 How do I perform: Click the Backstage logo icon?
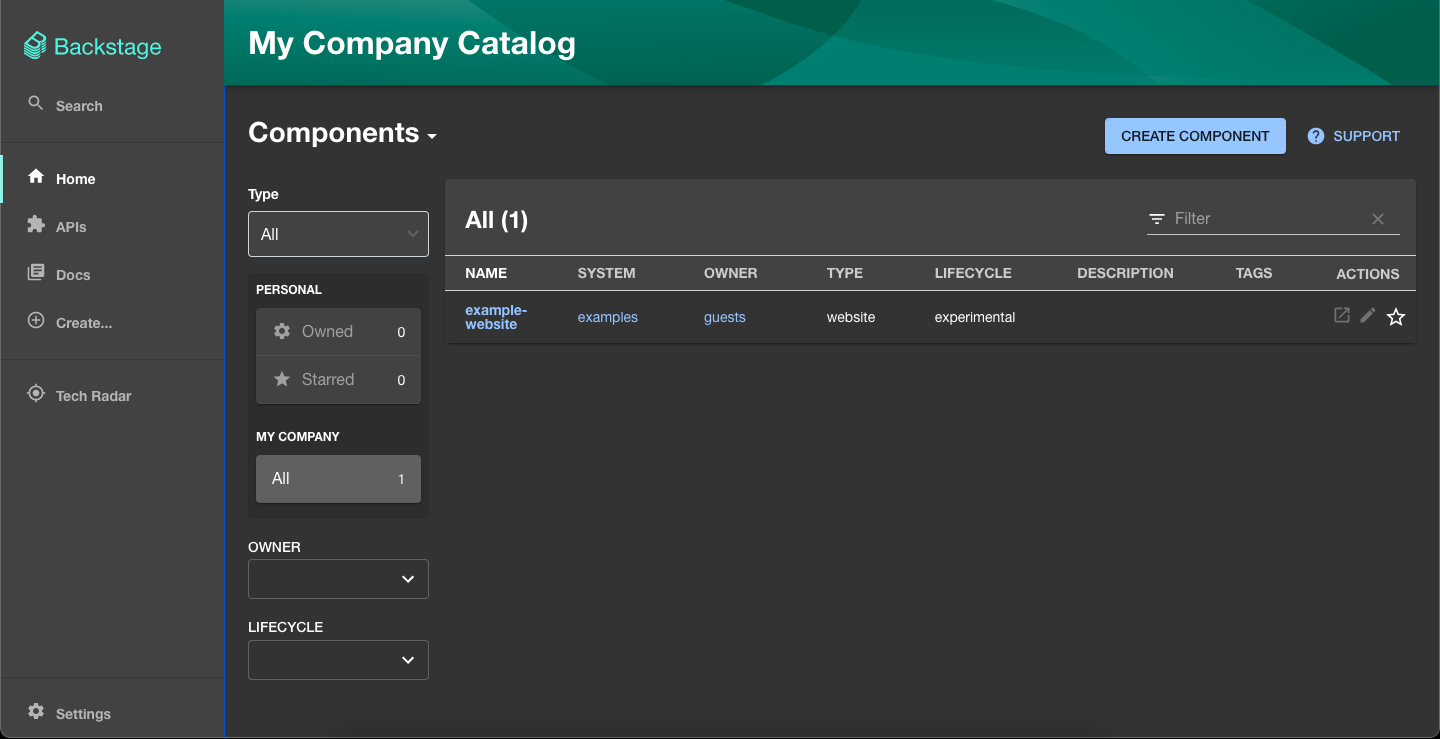click(35, 46)
